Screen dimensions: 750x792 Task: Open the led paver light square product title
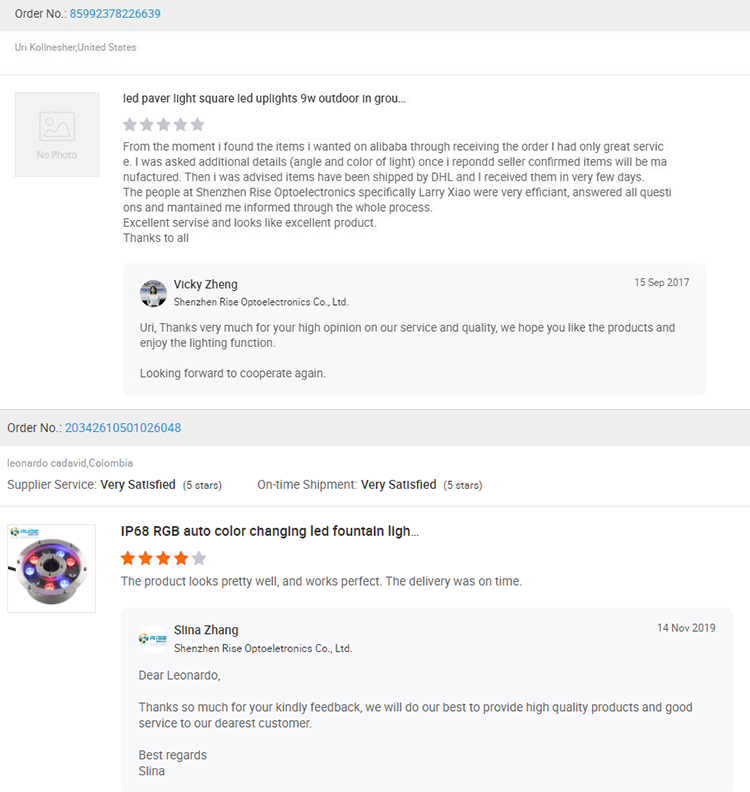coord(264,98)
